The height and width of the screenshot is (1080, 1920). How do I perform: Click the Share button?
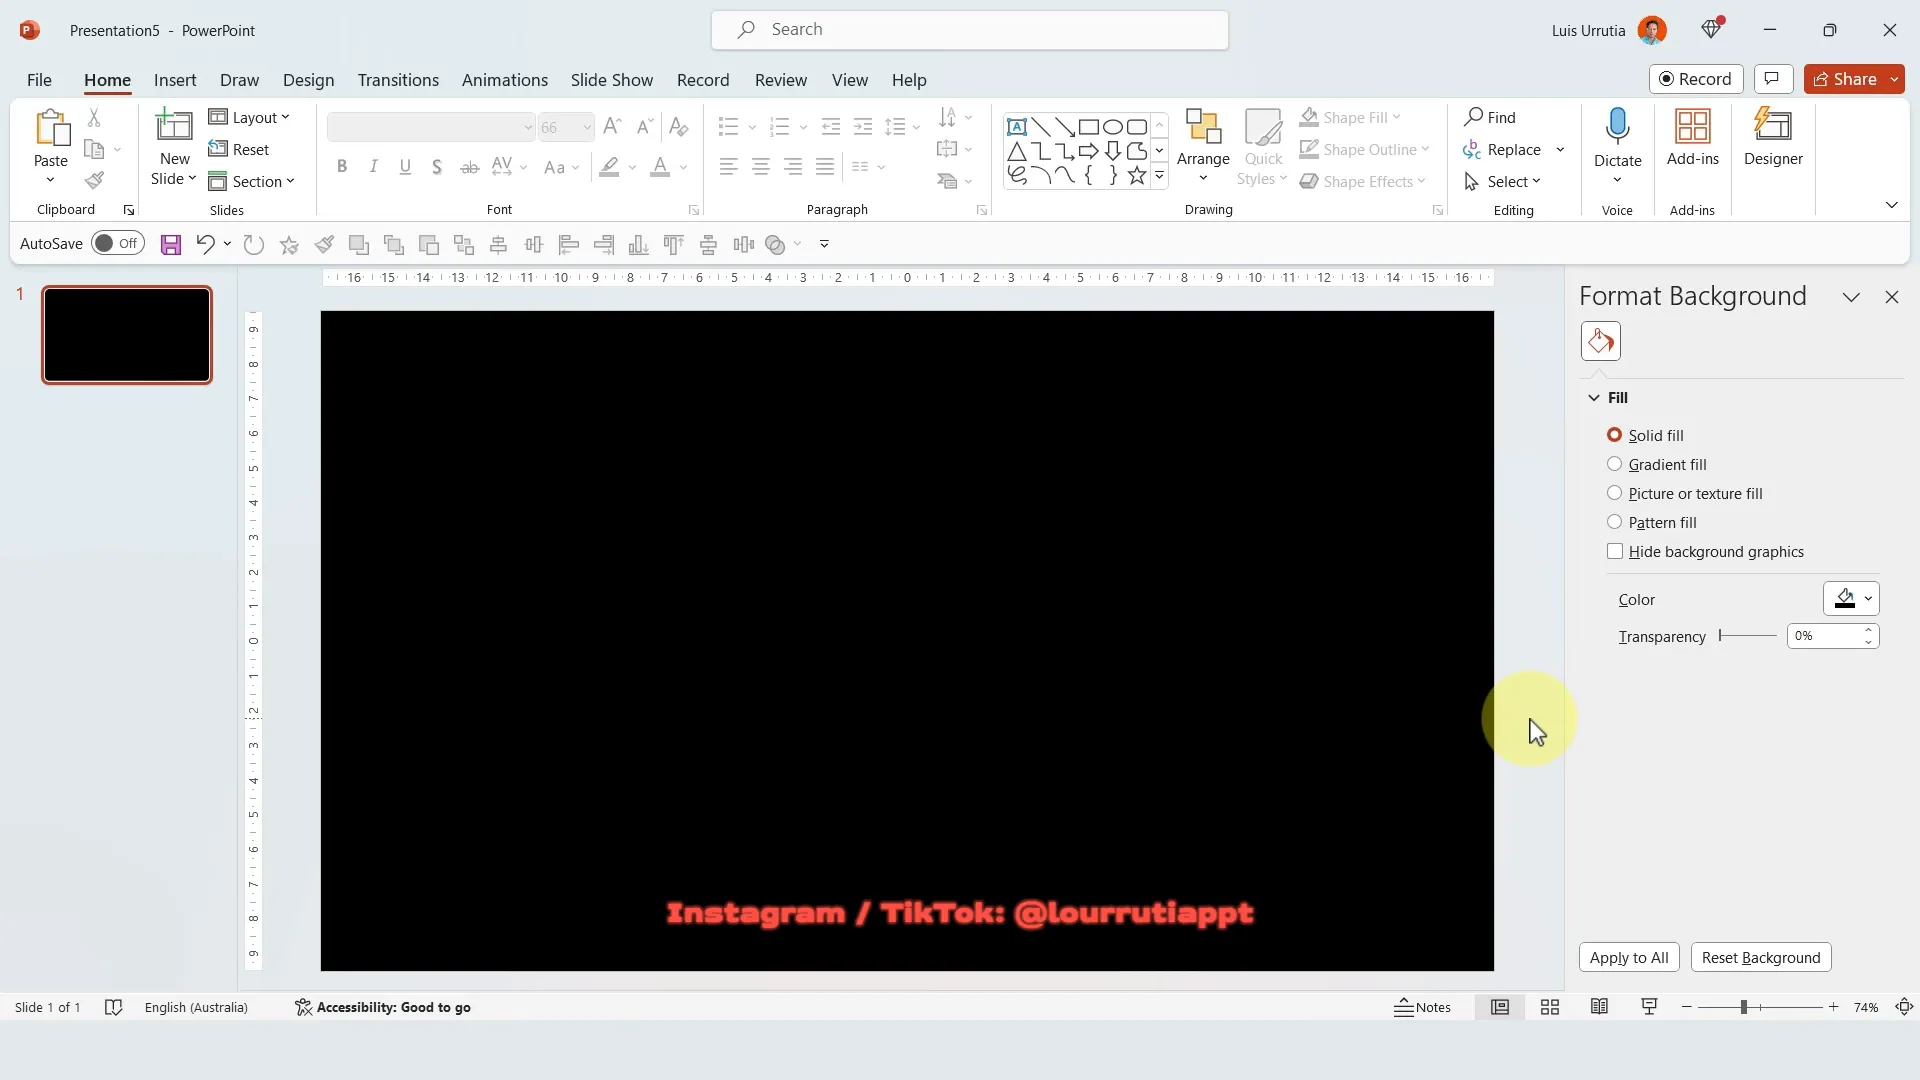(x=1845, y=79)
